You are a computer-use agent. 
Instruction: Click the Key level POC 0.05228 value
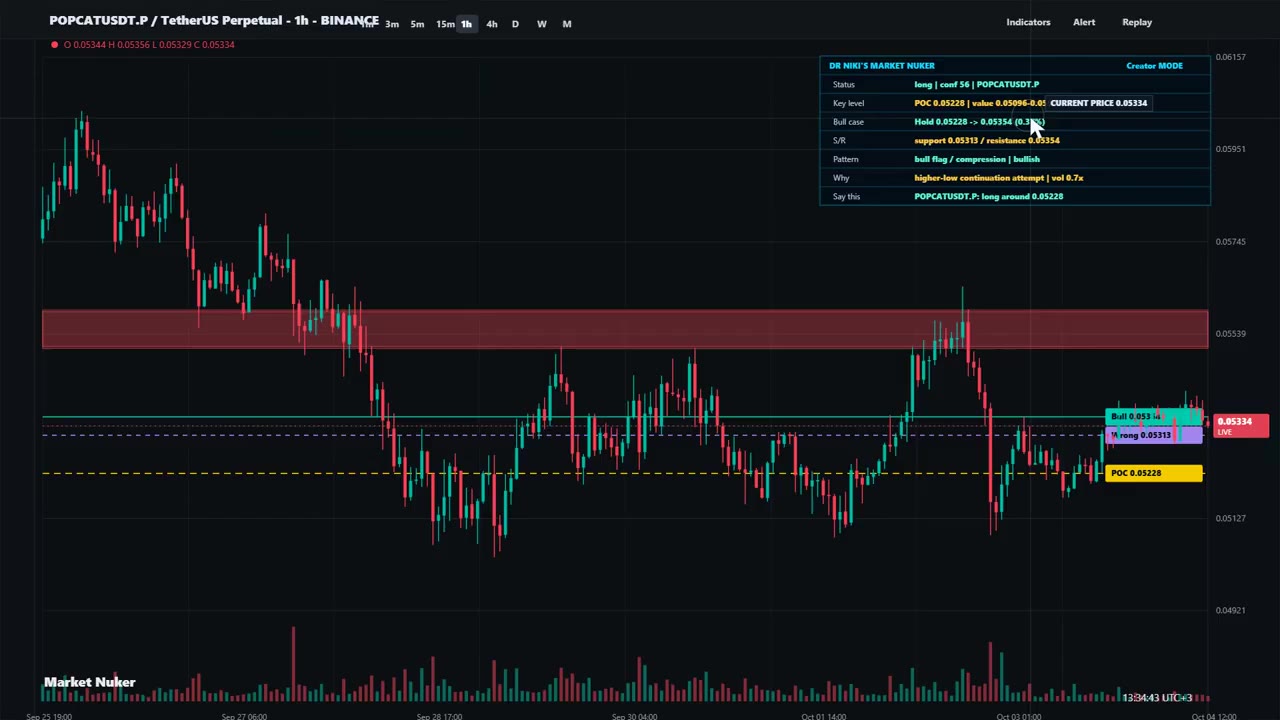tap(978, 103)
